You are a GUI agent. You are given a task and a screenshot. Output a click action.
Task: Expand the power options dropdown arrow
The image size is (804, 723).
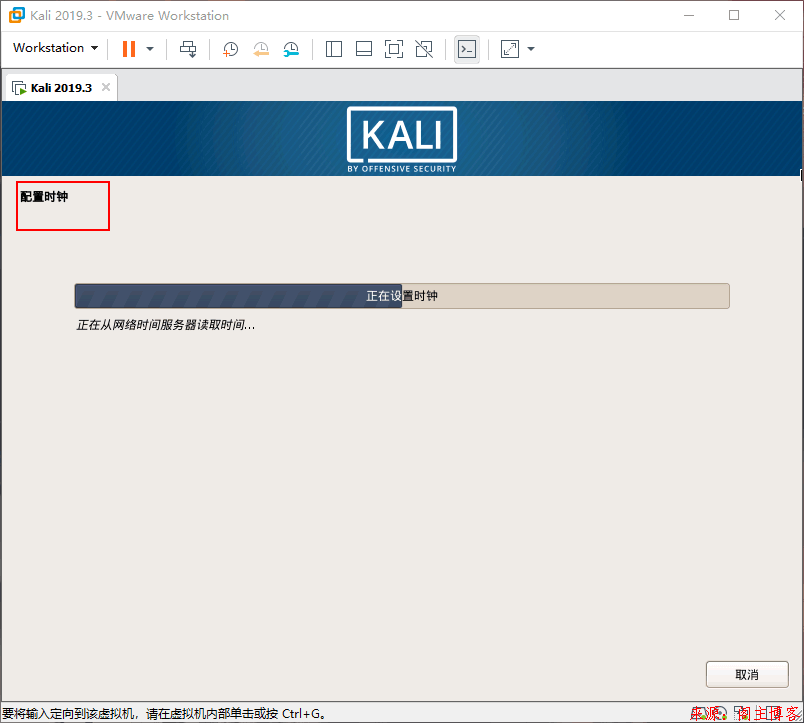coord(150,49)
